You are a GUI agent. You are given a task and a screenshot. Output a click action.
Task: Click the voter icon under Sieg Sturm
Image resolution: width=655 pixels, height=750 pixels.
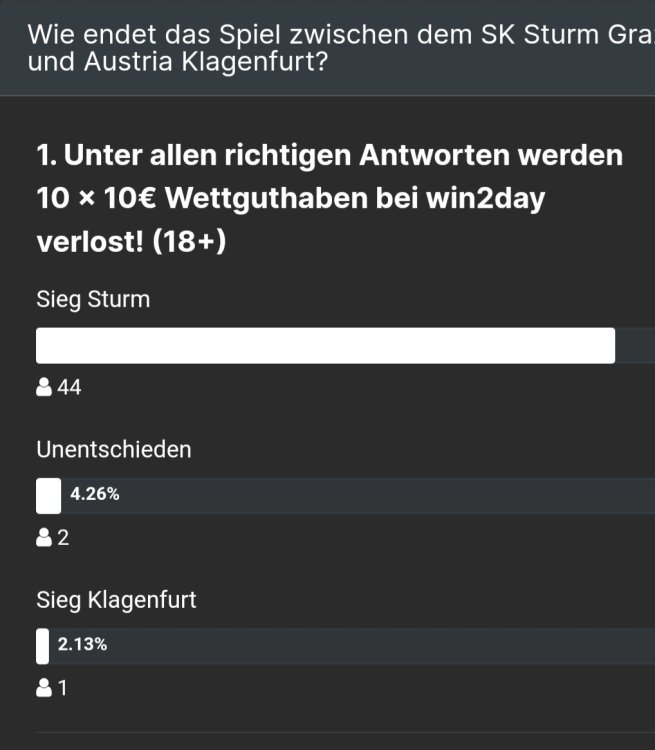[44, 388]
